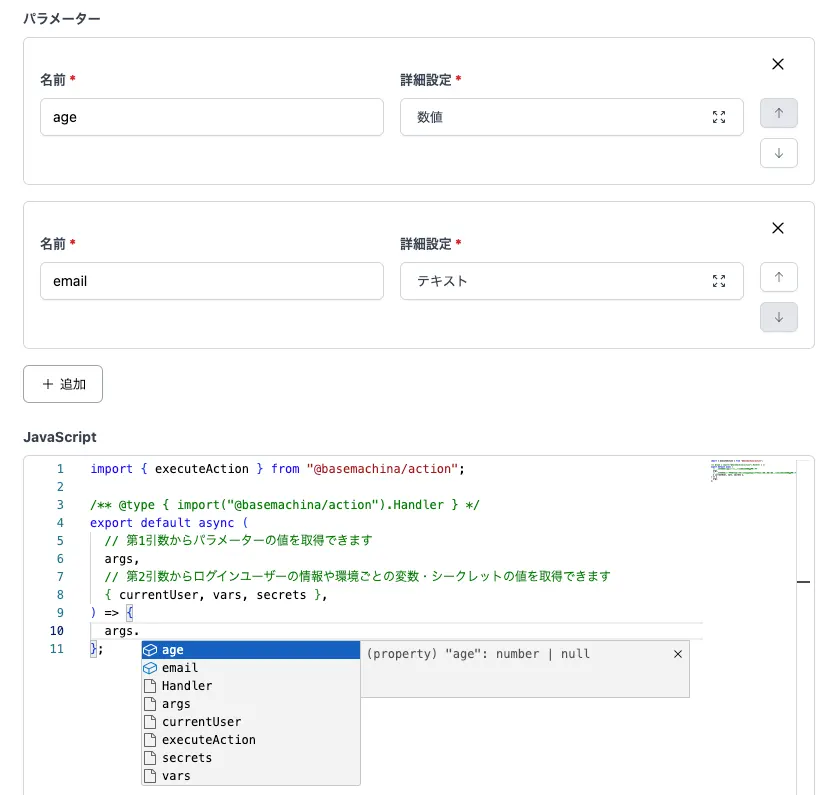Viewport: 839px width, 795px height.
Task: Click the file icon beside executeAction suggestion
Action: tap(150, 740)
